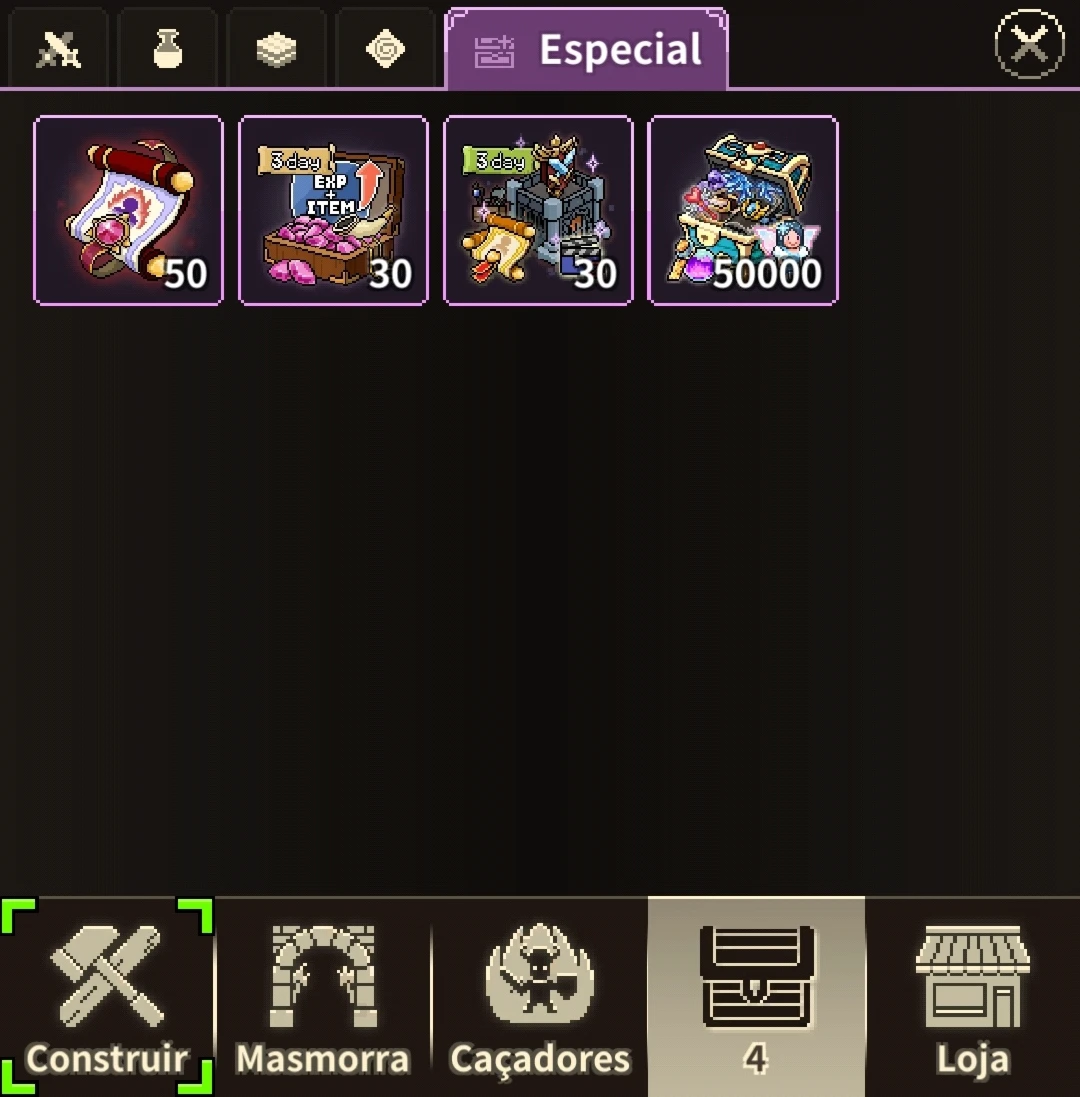Click the stone arch icon above Masmorra
Image resolution: width=1080 pixels, height=1097 pixels.
tap(323, 975)
